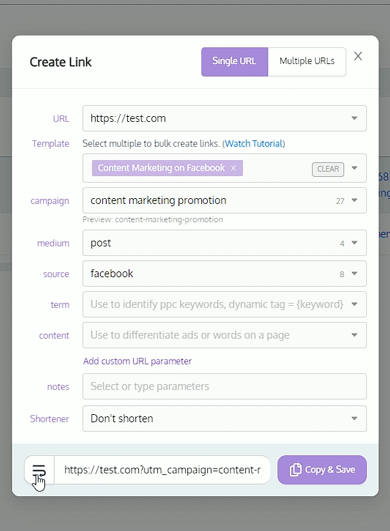Focus the notes parameters input

pos(224,386)
